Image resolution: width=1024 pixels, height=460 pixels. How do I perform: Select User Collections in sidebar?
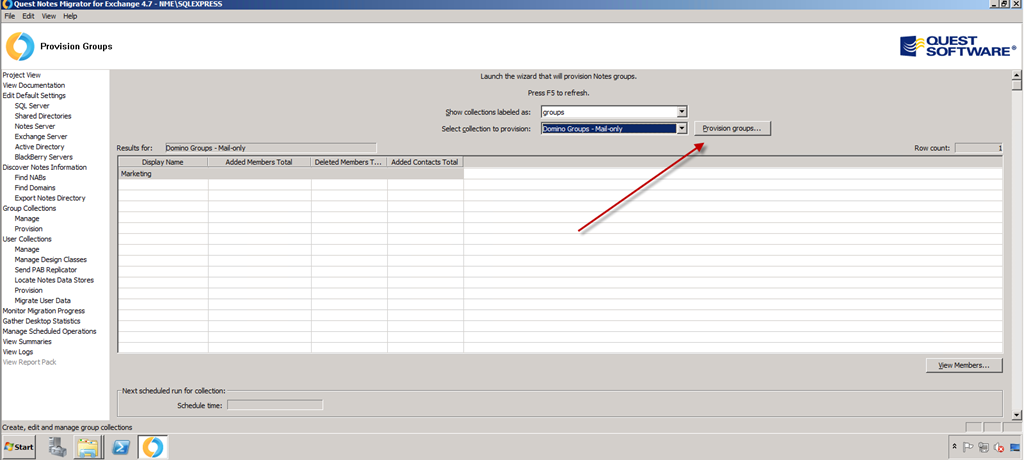click(x=27, y=239)
